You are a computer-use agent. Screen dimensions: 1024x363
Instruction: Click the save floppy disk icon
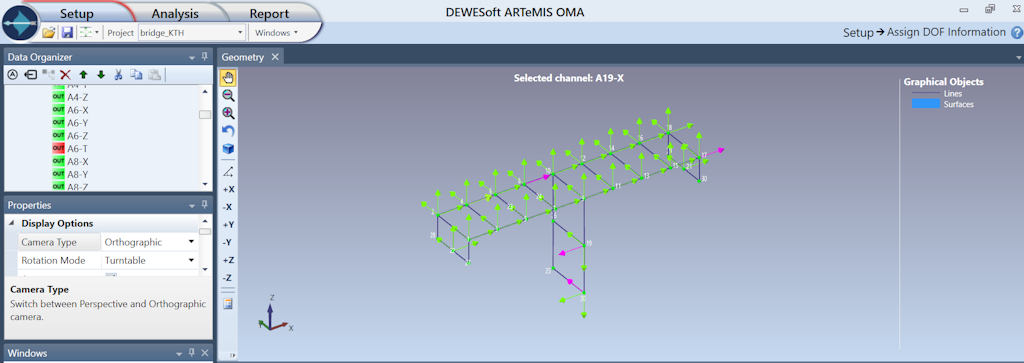tap(67, 32)
